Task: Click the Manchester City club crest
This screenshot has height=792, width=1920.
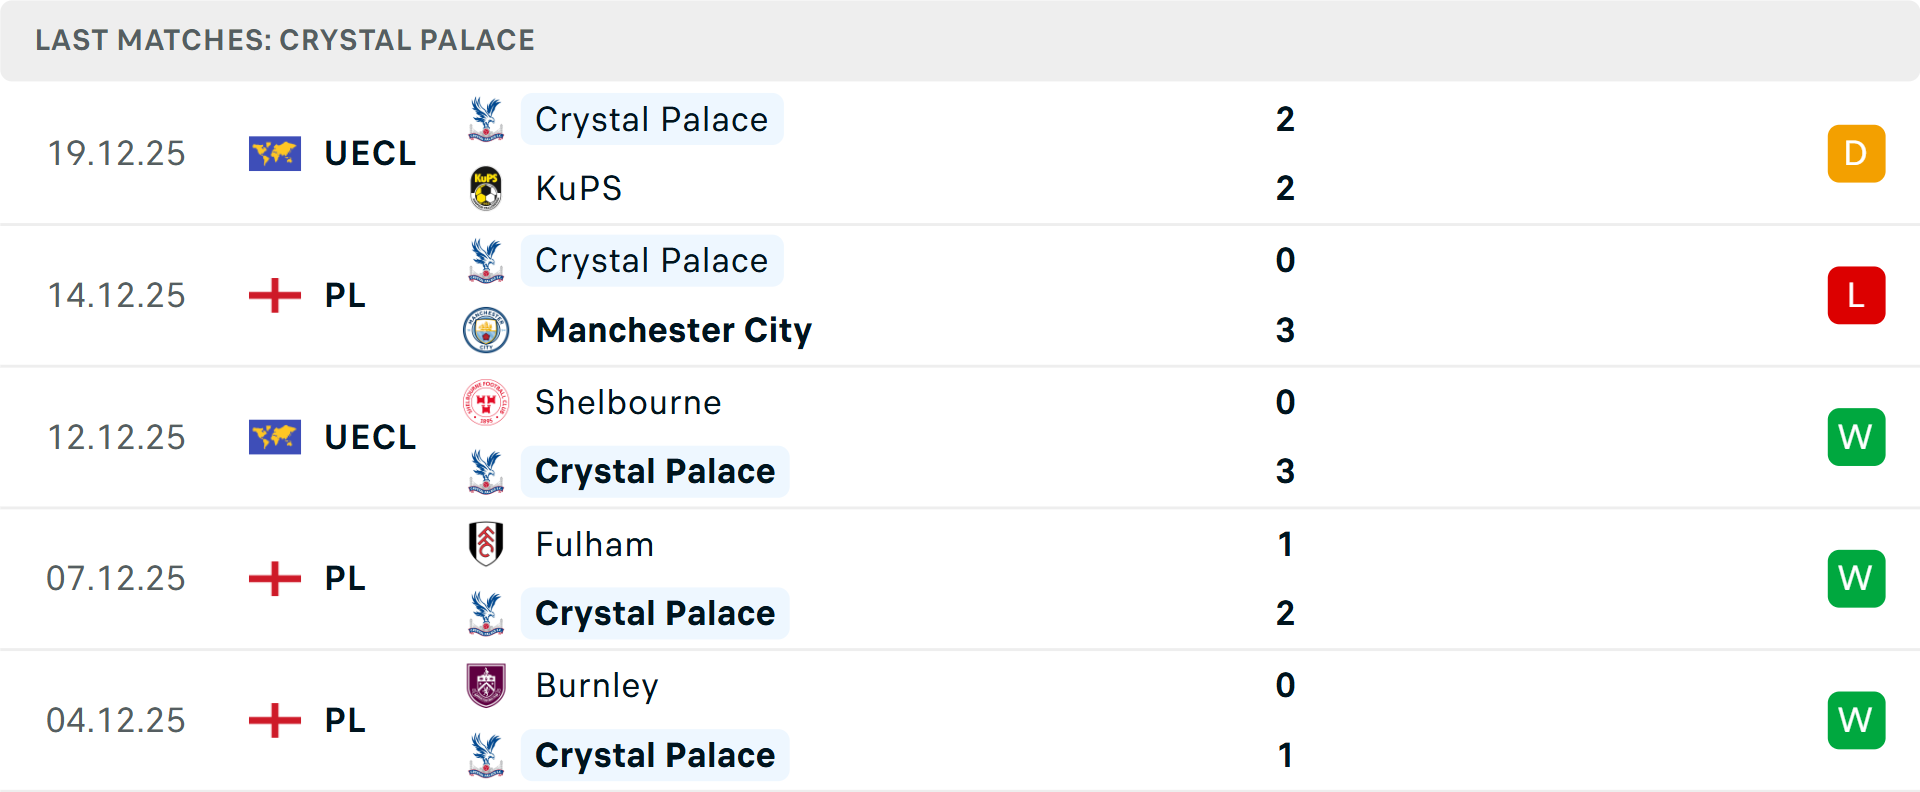Action: pyautogui.click(x=486, y=330)
